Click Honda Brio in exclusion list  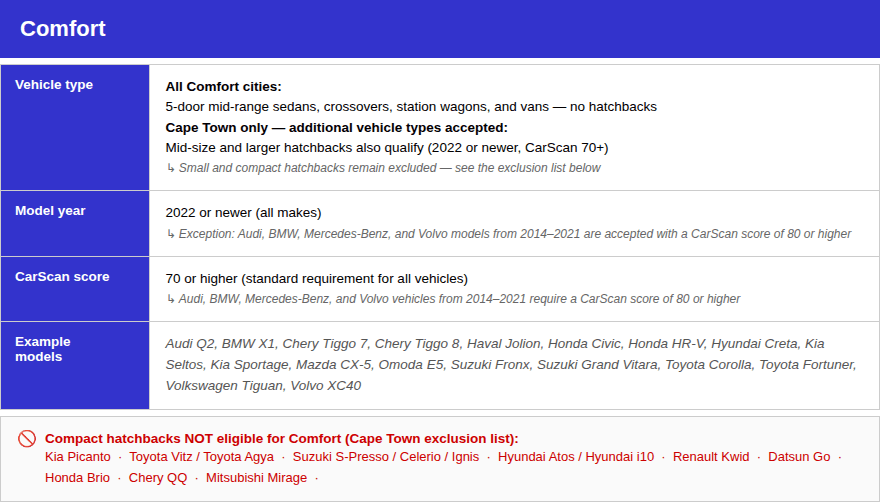(x=77, y=478)
